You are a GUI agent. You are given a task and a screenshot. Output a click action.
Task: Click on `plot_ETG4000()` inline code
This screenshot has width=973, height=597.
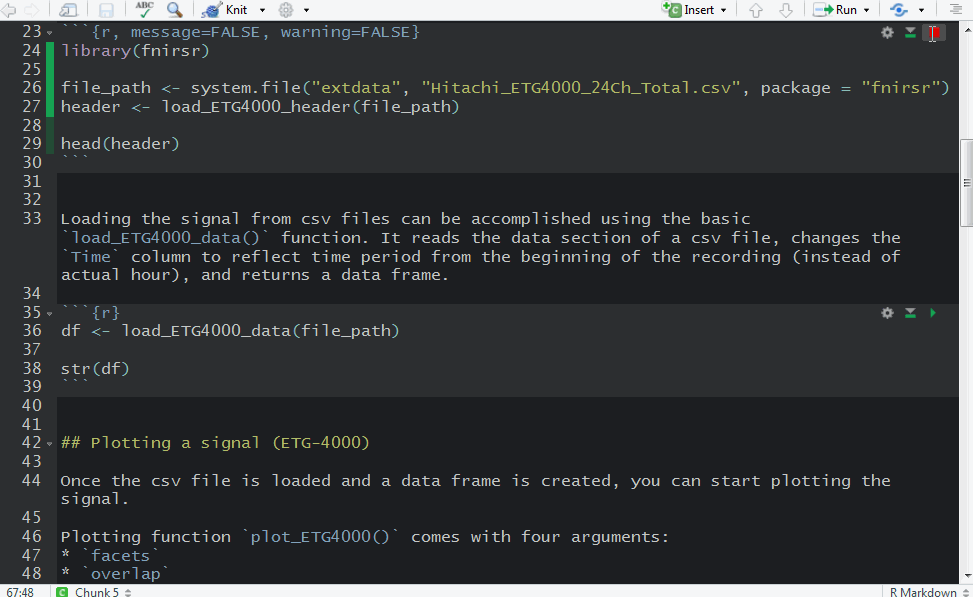click(320, 536)
